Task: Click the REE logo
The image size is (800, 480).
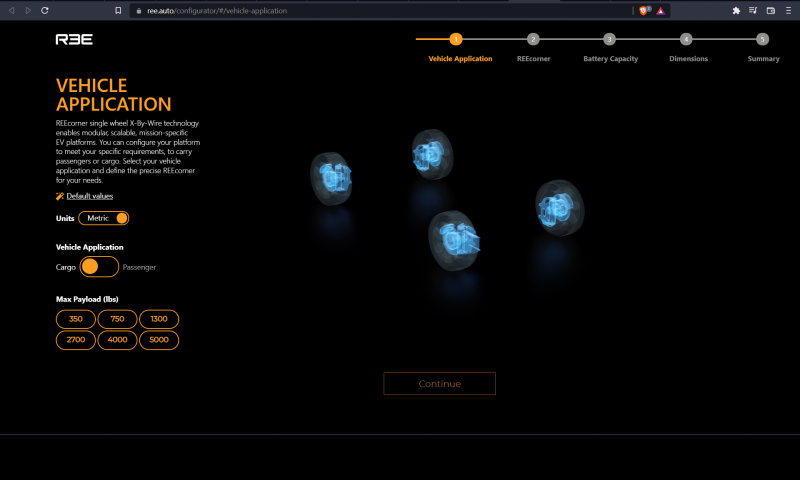Action: [x=74, y=39]
